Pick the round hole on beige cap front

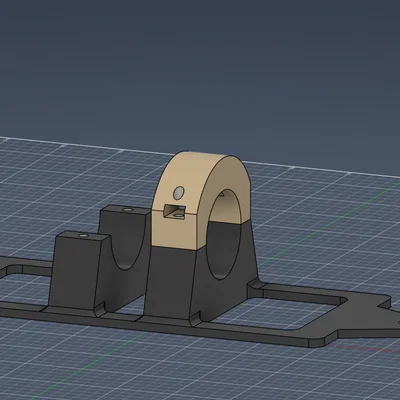pyautogui.click(x=179, y=192)
